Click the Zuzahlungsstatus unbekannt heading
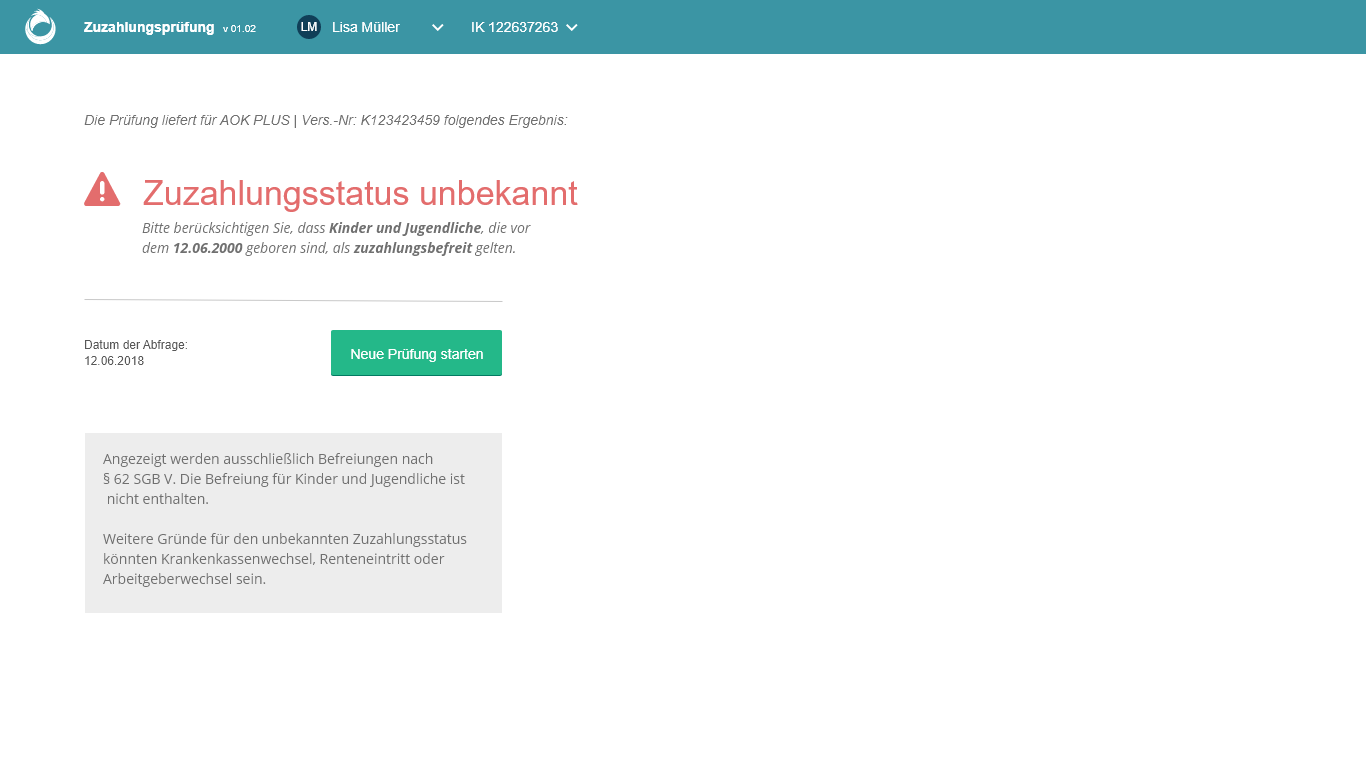Viewport: 1366px width, 766px height. pos(360,193)
